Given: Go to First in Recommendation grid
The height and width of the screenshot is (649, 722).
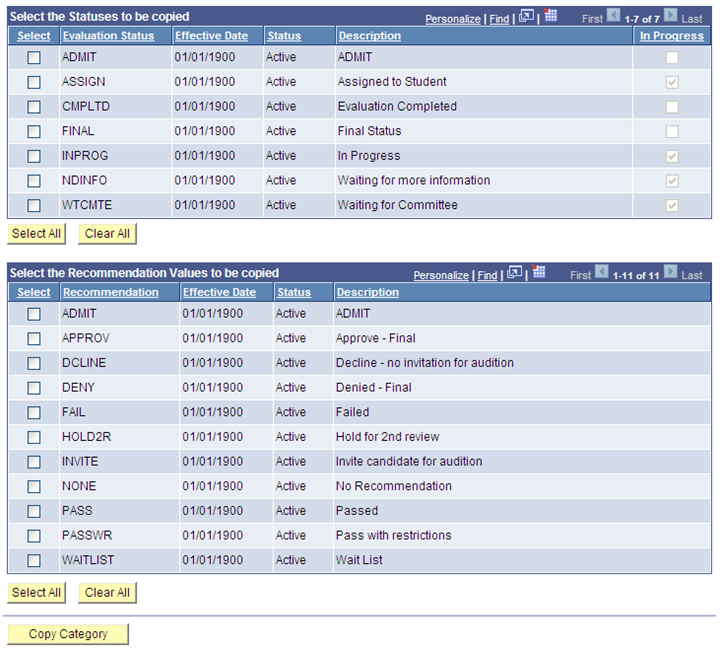Looking at the screenshot, I should pos(580,275).
